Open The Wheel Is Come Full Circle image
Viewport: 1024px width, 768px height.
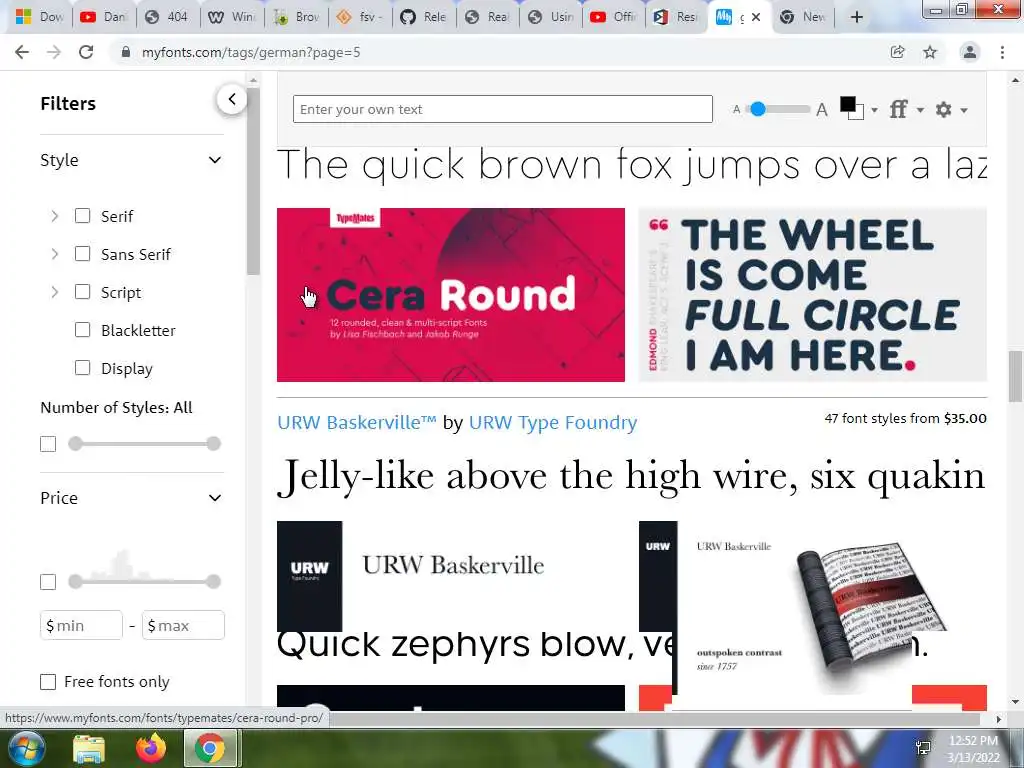pos(812,295)
